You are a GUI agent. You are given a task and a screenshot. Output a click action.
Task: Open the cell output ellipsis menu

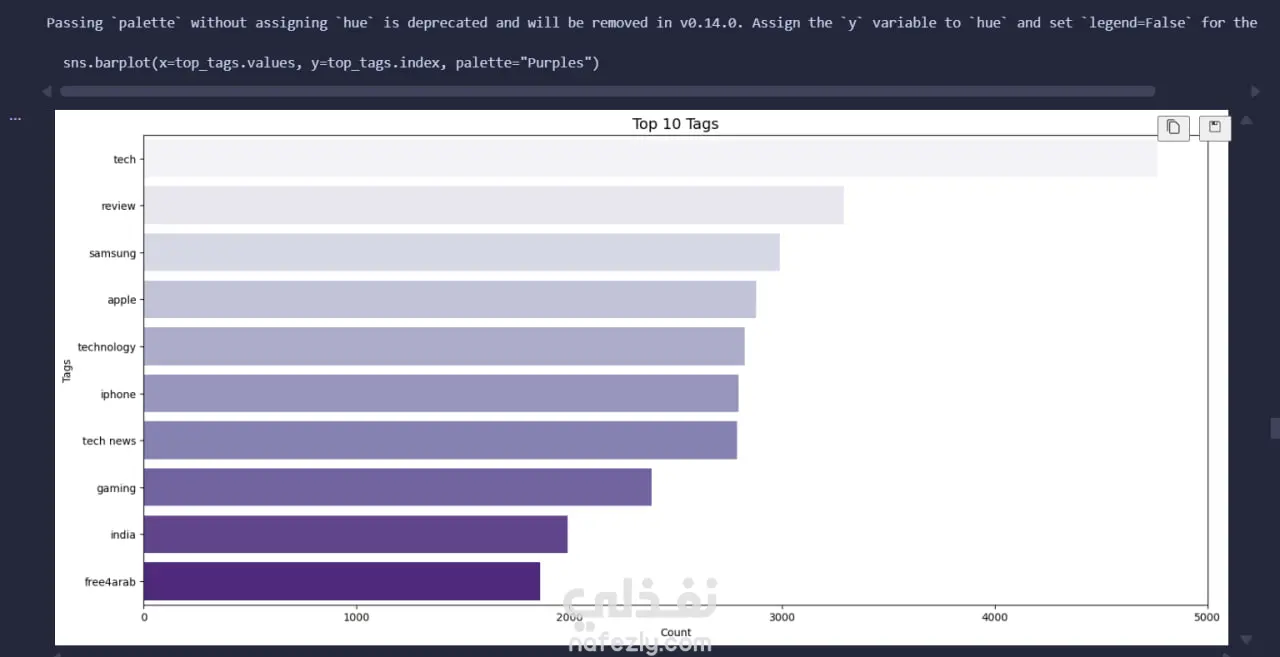(x=15, y=118)
